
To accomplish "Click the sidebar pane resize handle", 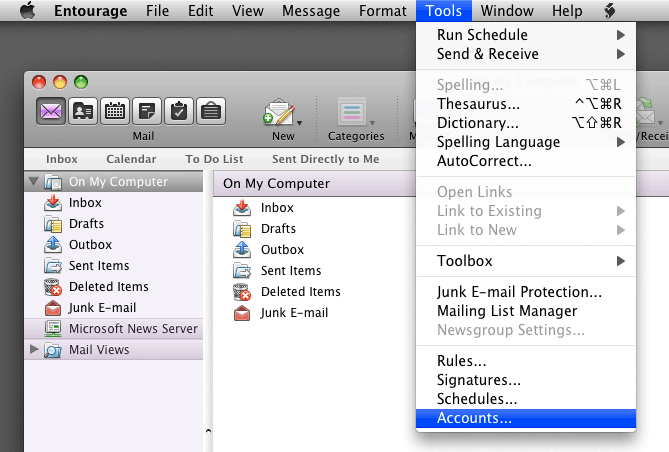I will (x=208, y=431).
